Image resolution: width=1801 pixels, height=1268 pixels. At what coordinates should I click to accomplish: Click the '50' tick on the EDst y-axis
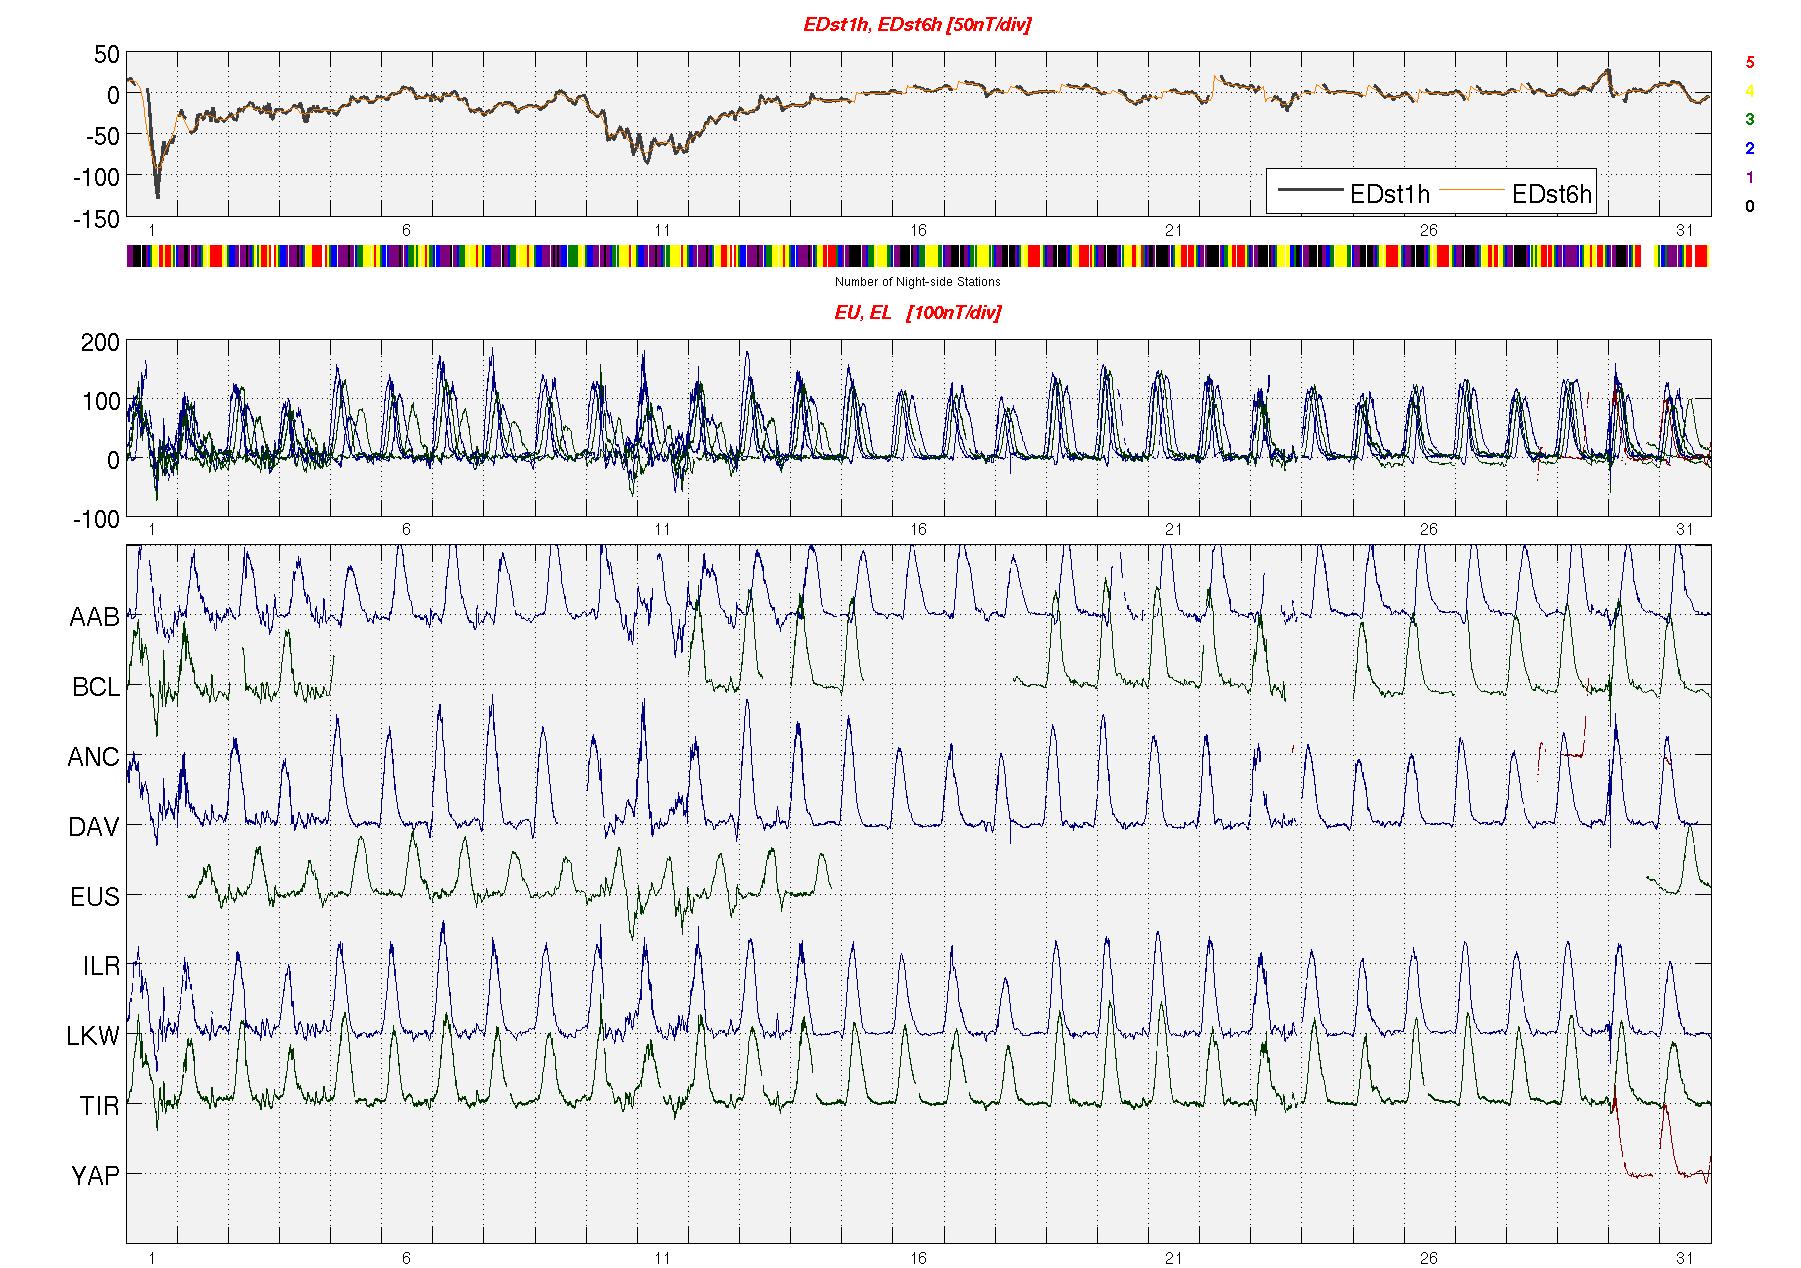coord(107,55)
